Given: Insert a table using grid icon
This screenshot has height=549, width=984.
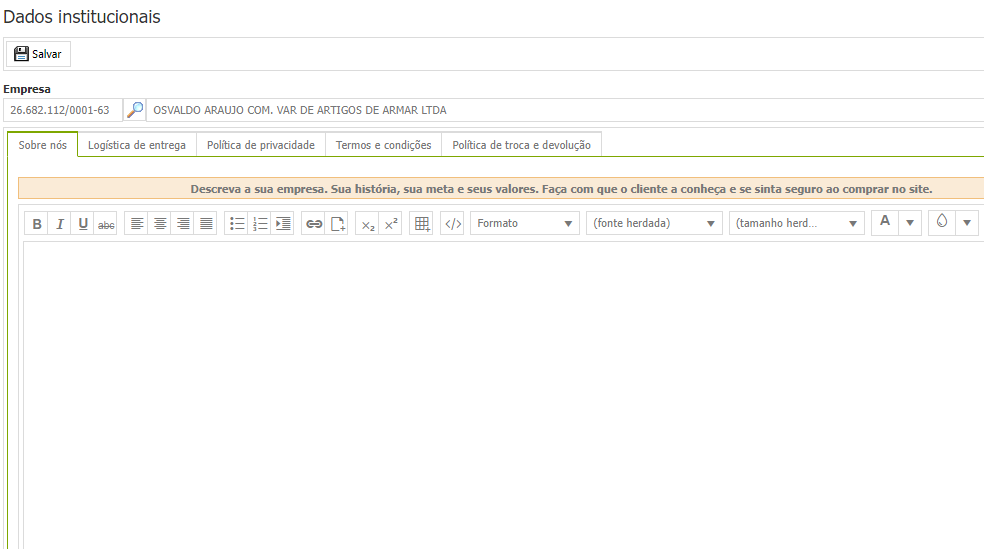Looking at the screenshot, I should point(422,224).
